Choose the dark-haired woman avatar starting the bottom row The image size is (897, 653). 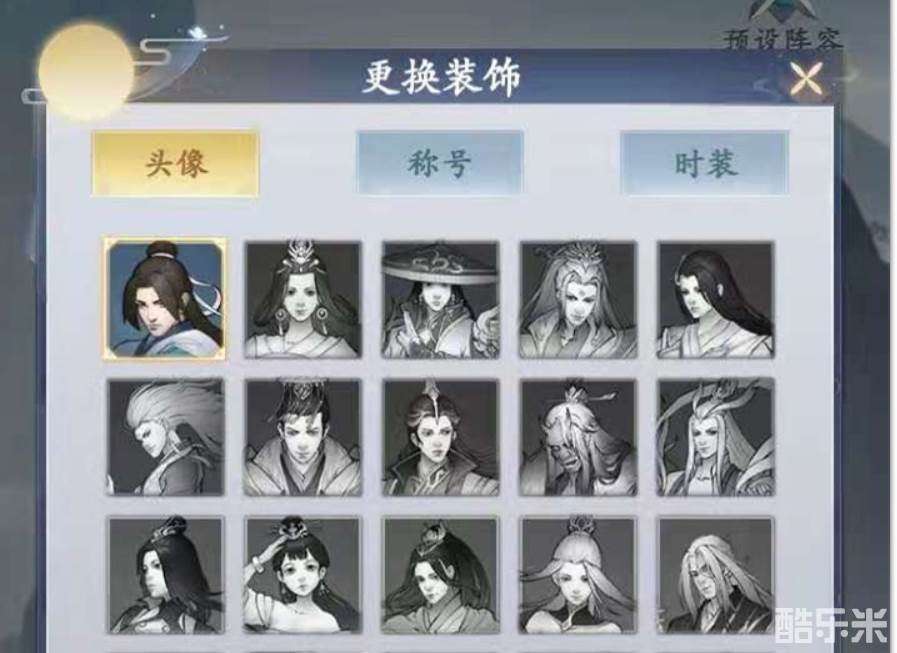click(x=166, y=575)
